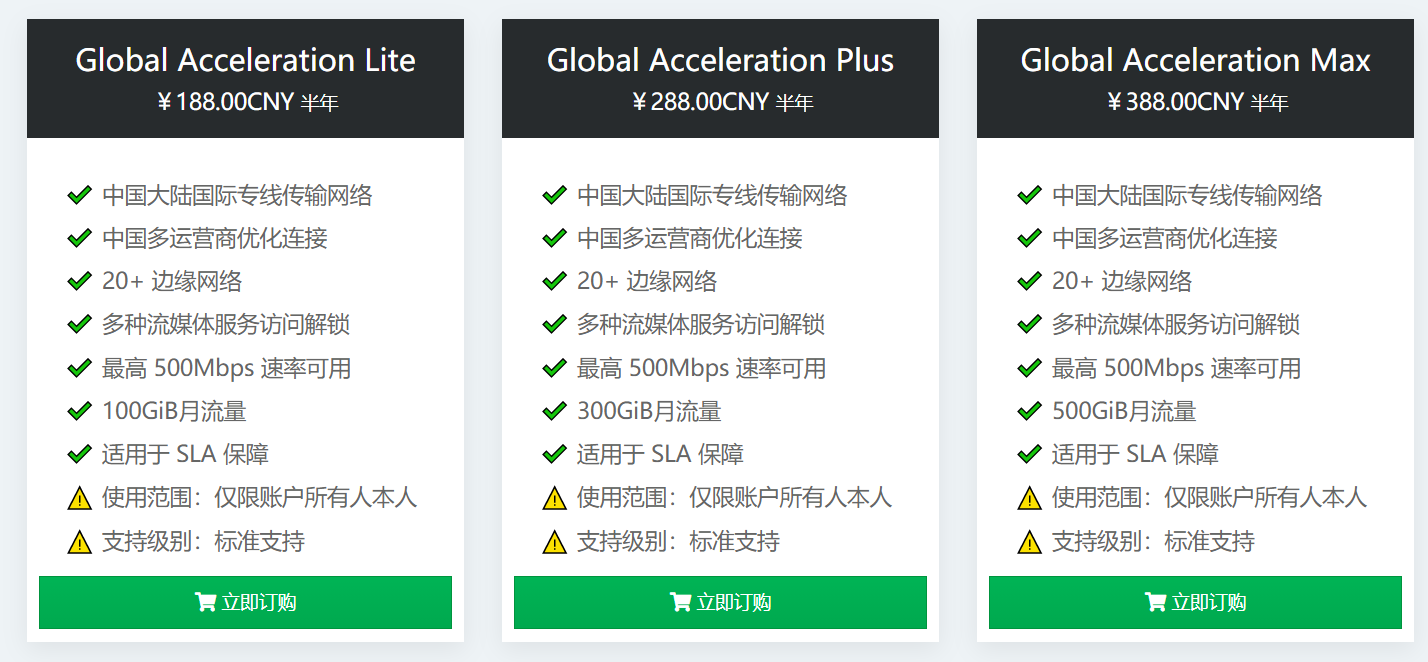Click warning icon beside 使用范围 in Max plan
The height and width of the screenshot is (662, 1428).
(1029, 498)
